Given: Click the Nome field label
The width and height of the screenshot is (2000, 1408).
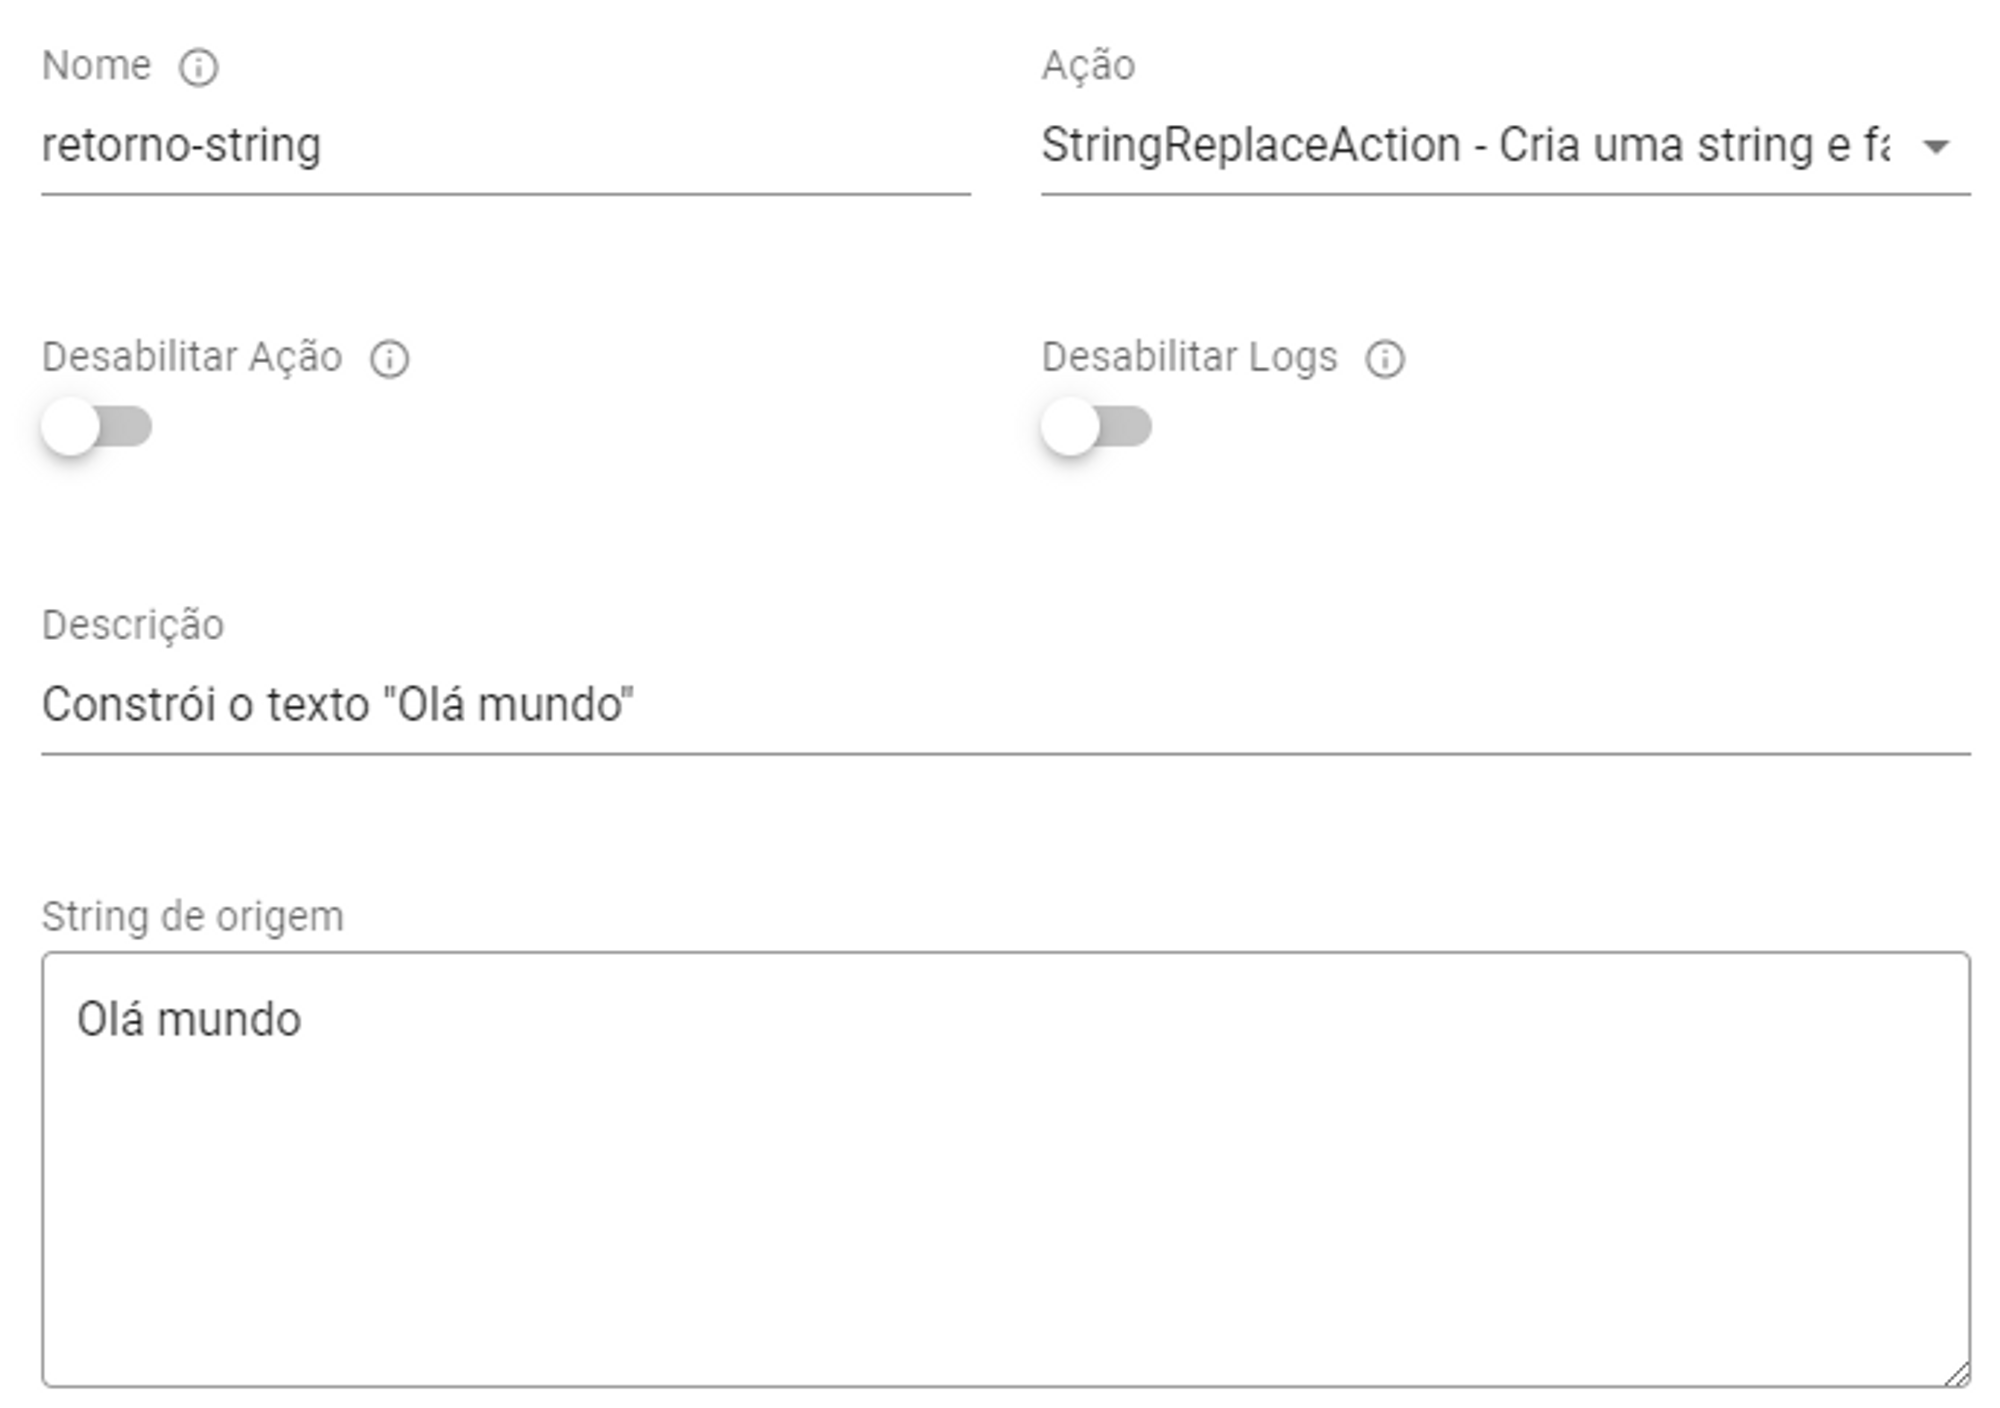Looking at the screenshot, I should [96, 66].
